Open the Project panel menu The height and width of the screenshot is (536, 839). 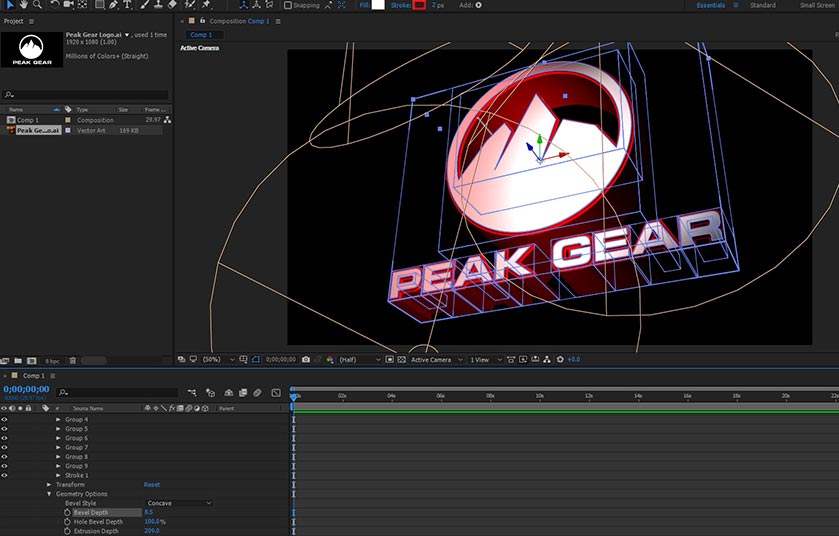coord(31,21)
